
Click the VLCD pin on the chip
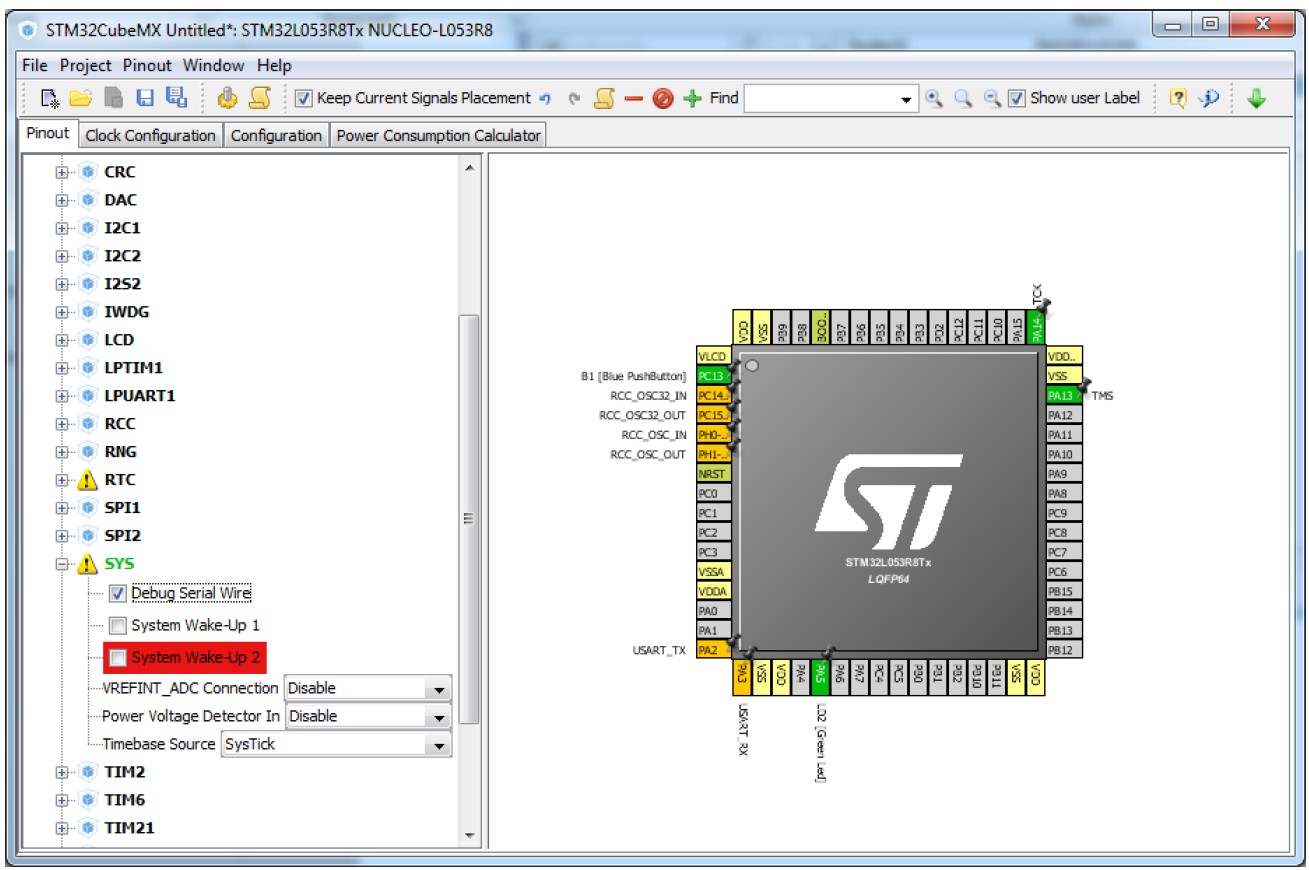point(713,356)
